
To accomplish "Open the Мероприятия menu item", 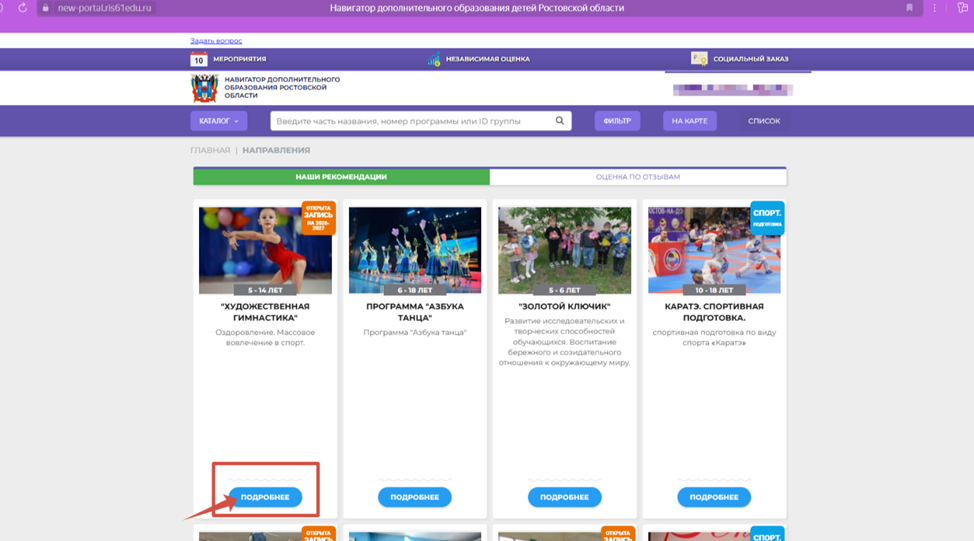I will tap(239, 59).
